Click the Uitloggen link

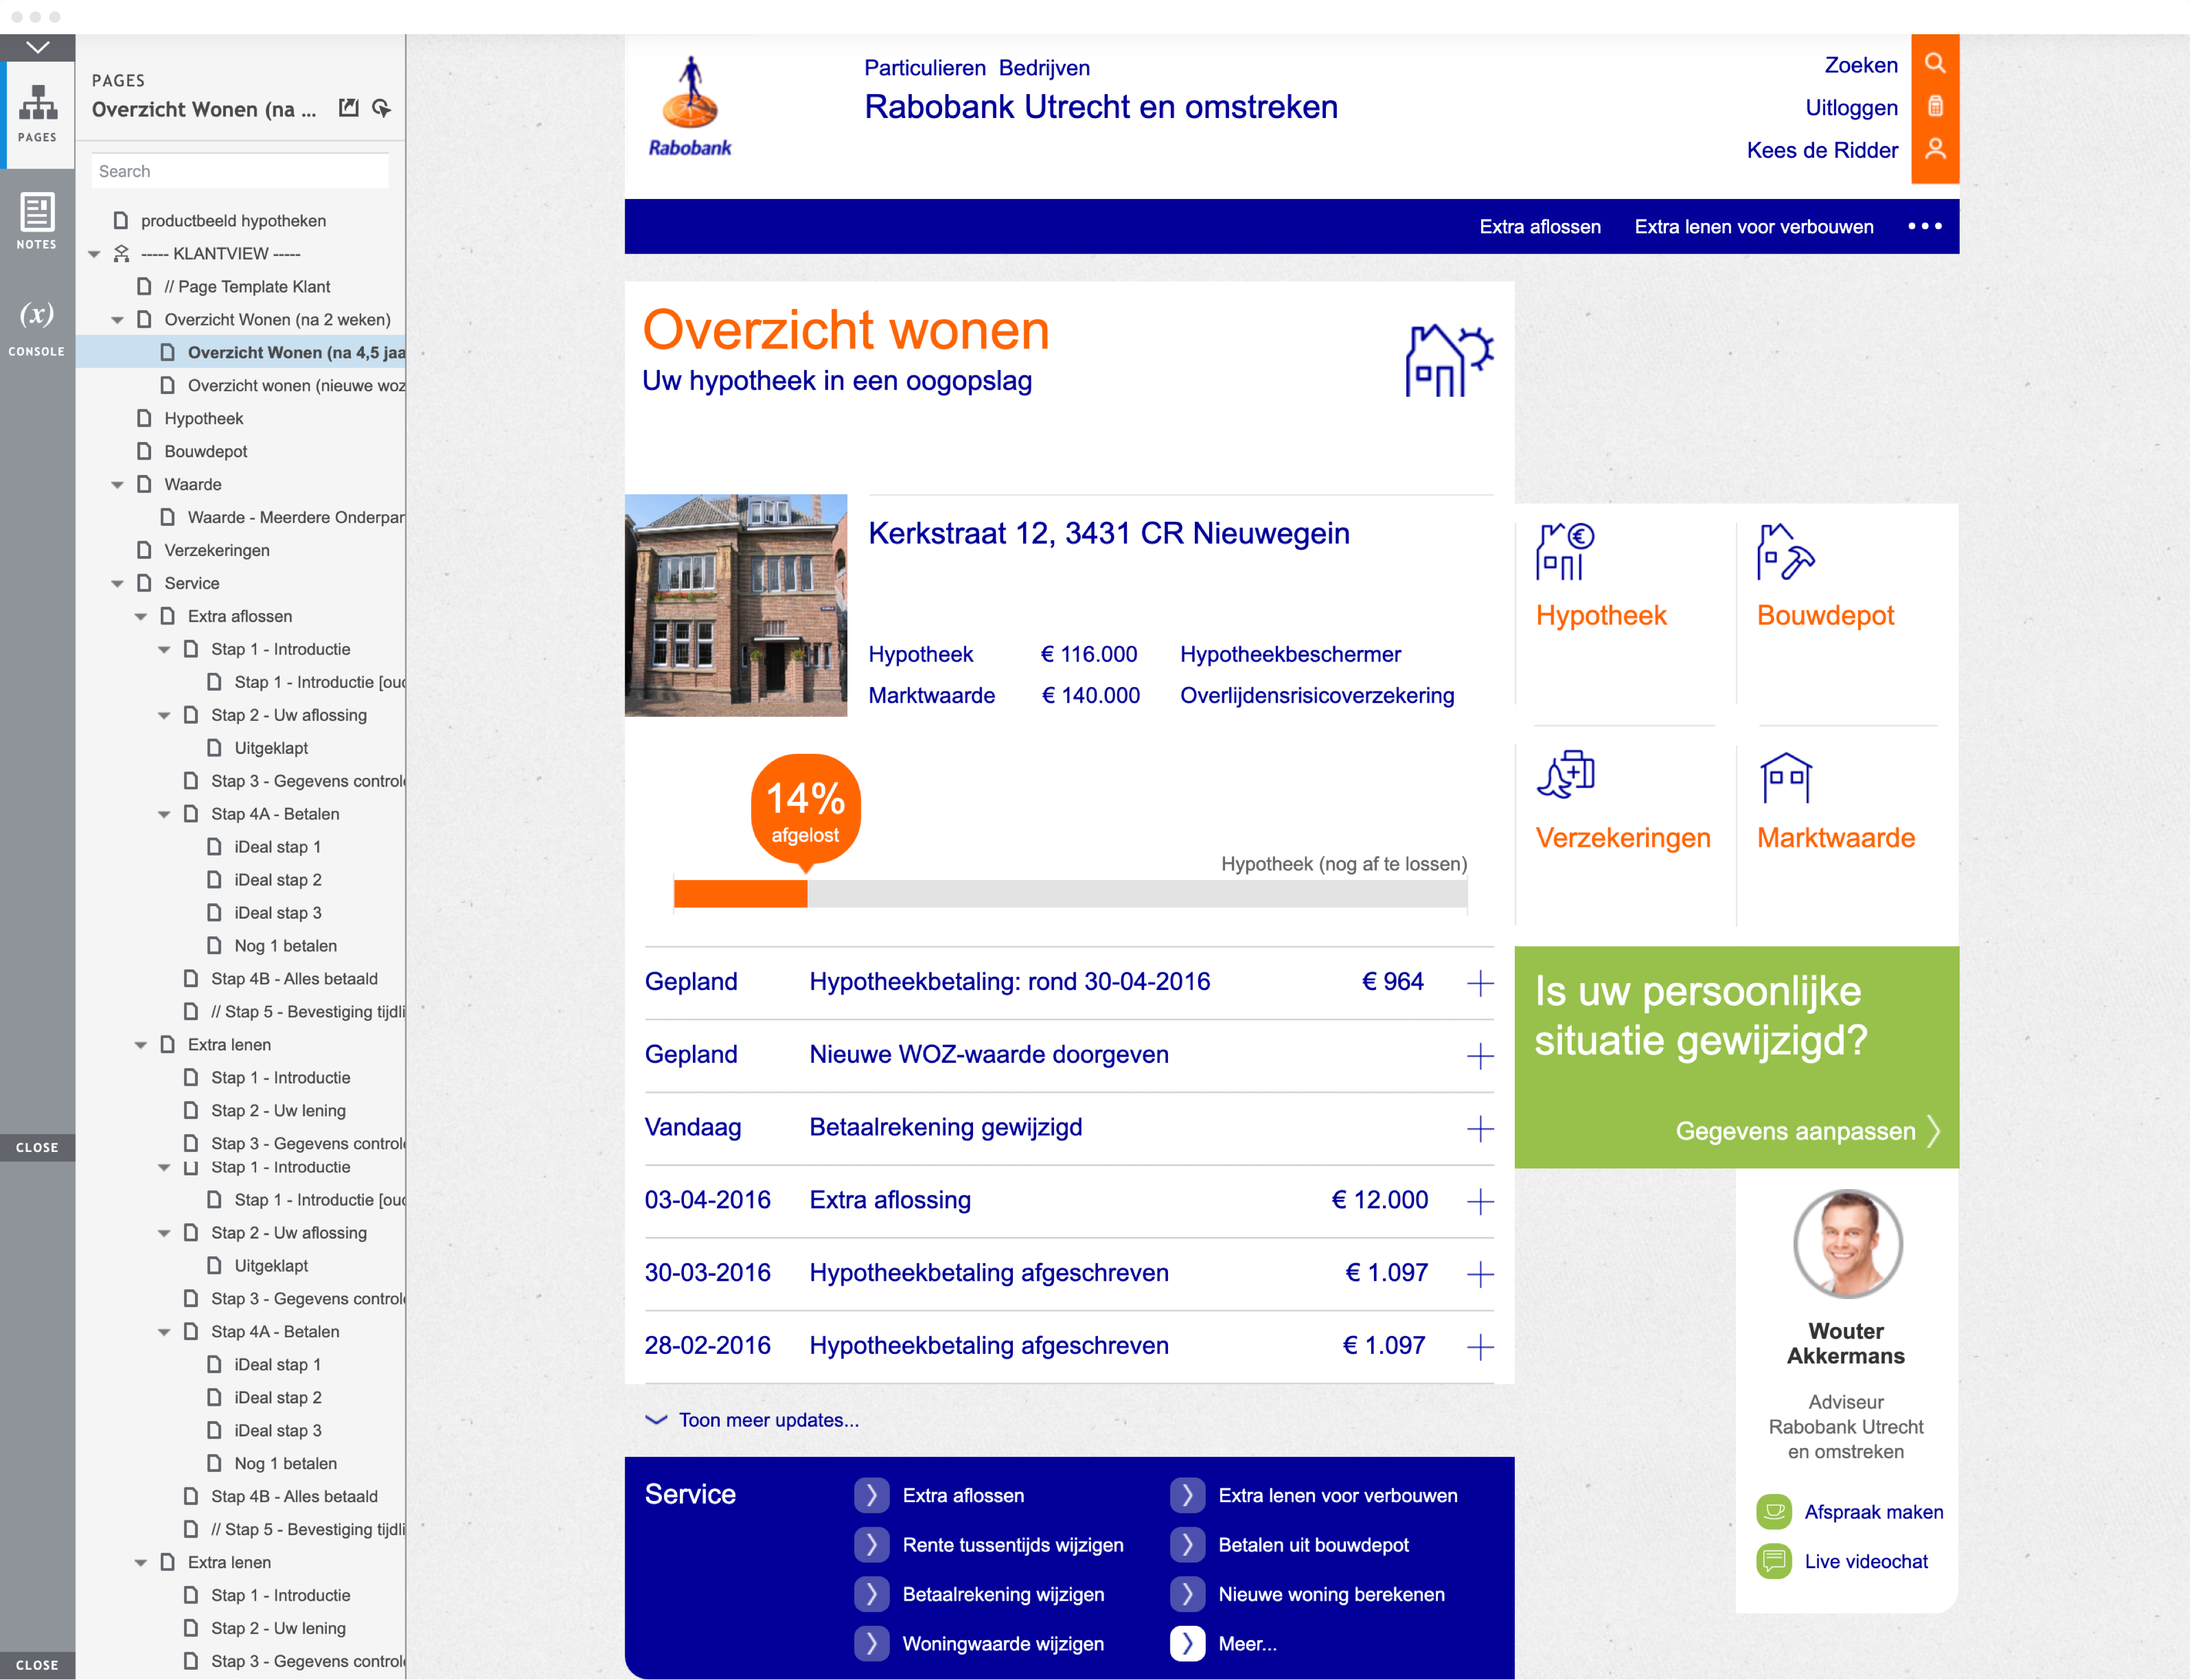[1851, 107]
